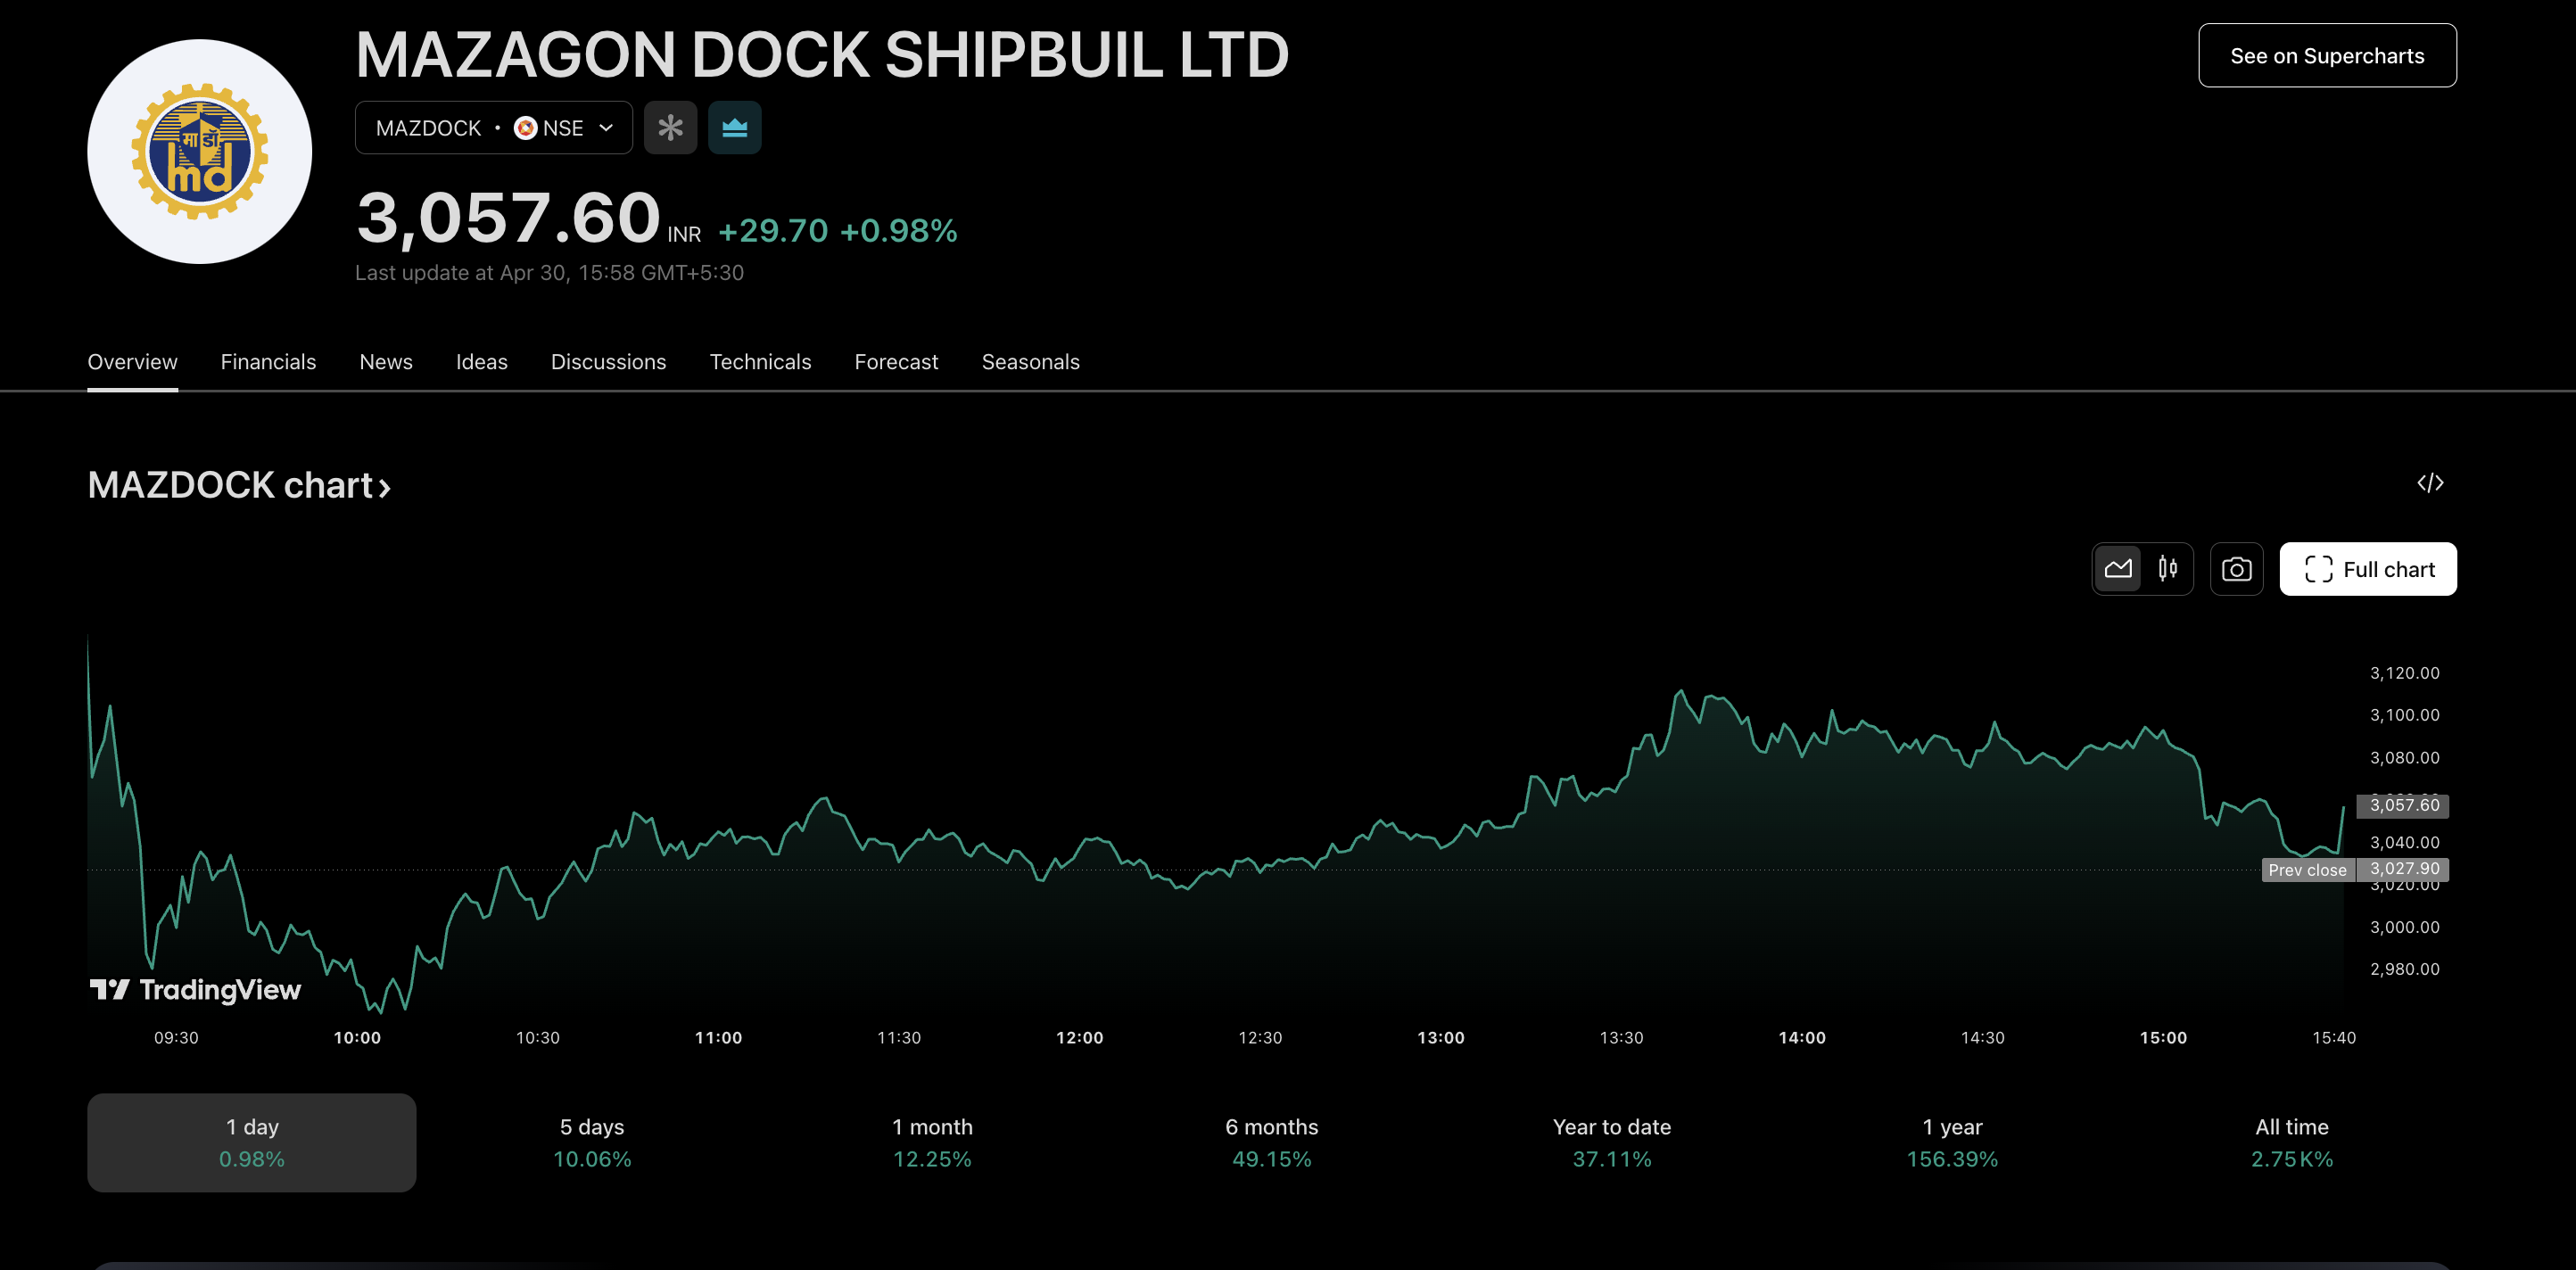View the Forecast tab

(x=896, y=362)
